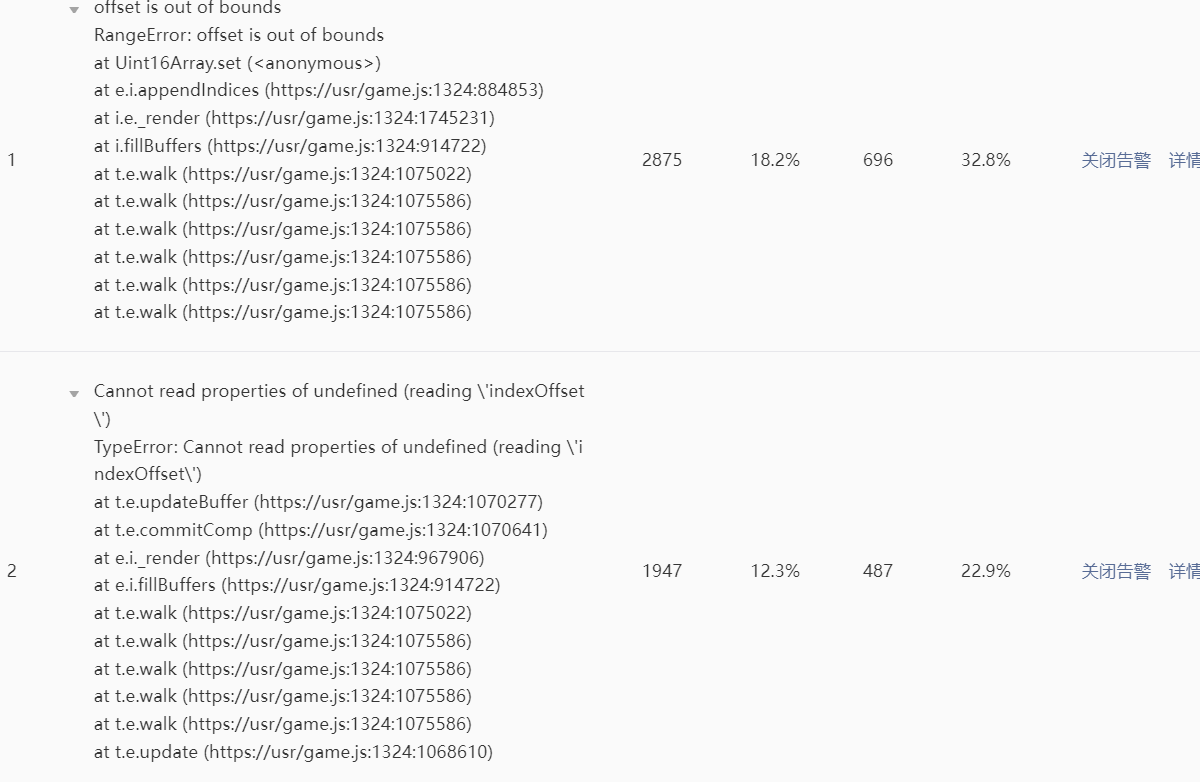The height and width of the screenshot is (782, 1200).
Task: Select the t.e.commitComp stack frame
Action: (320, 530)
